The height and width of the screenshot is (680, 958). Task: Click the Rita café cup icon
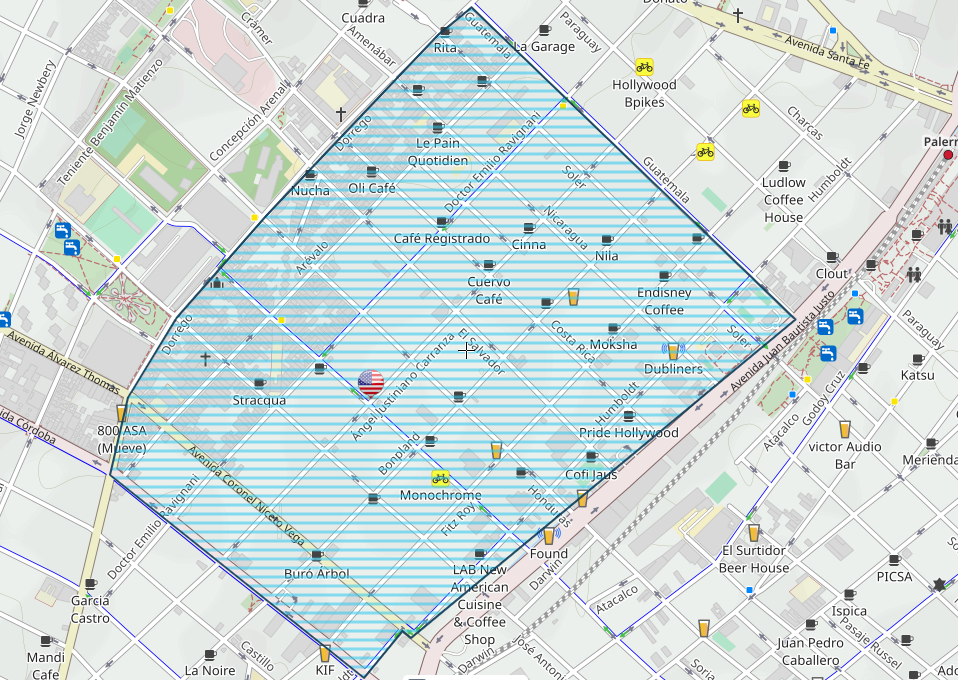445,32
